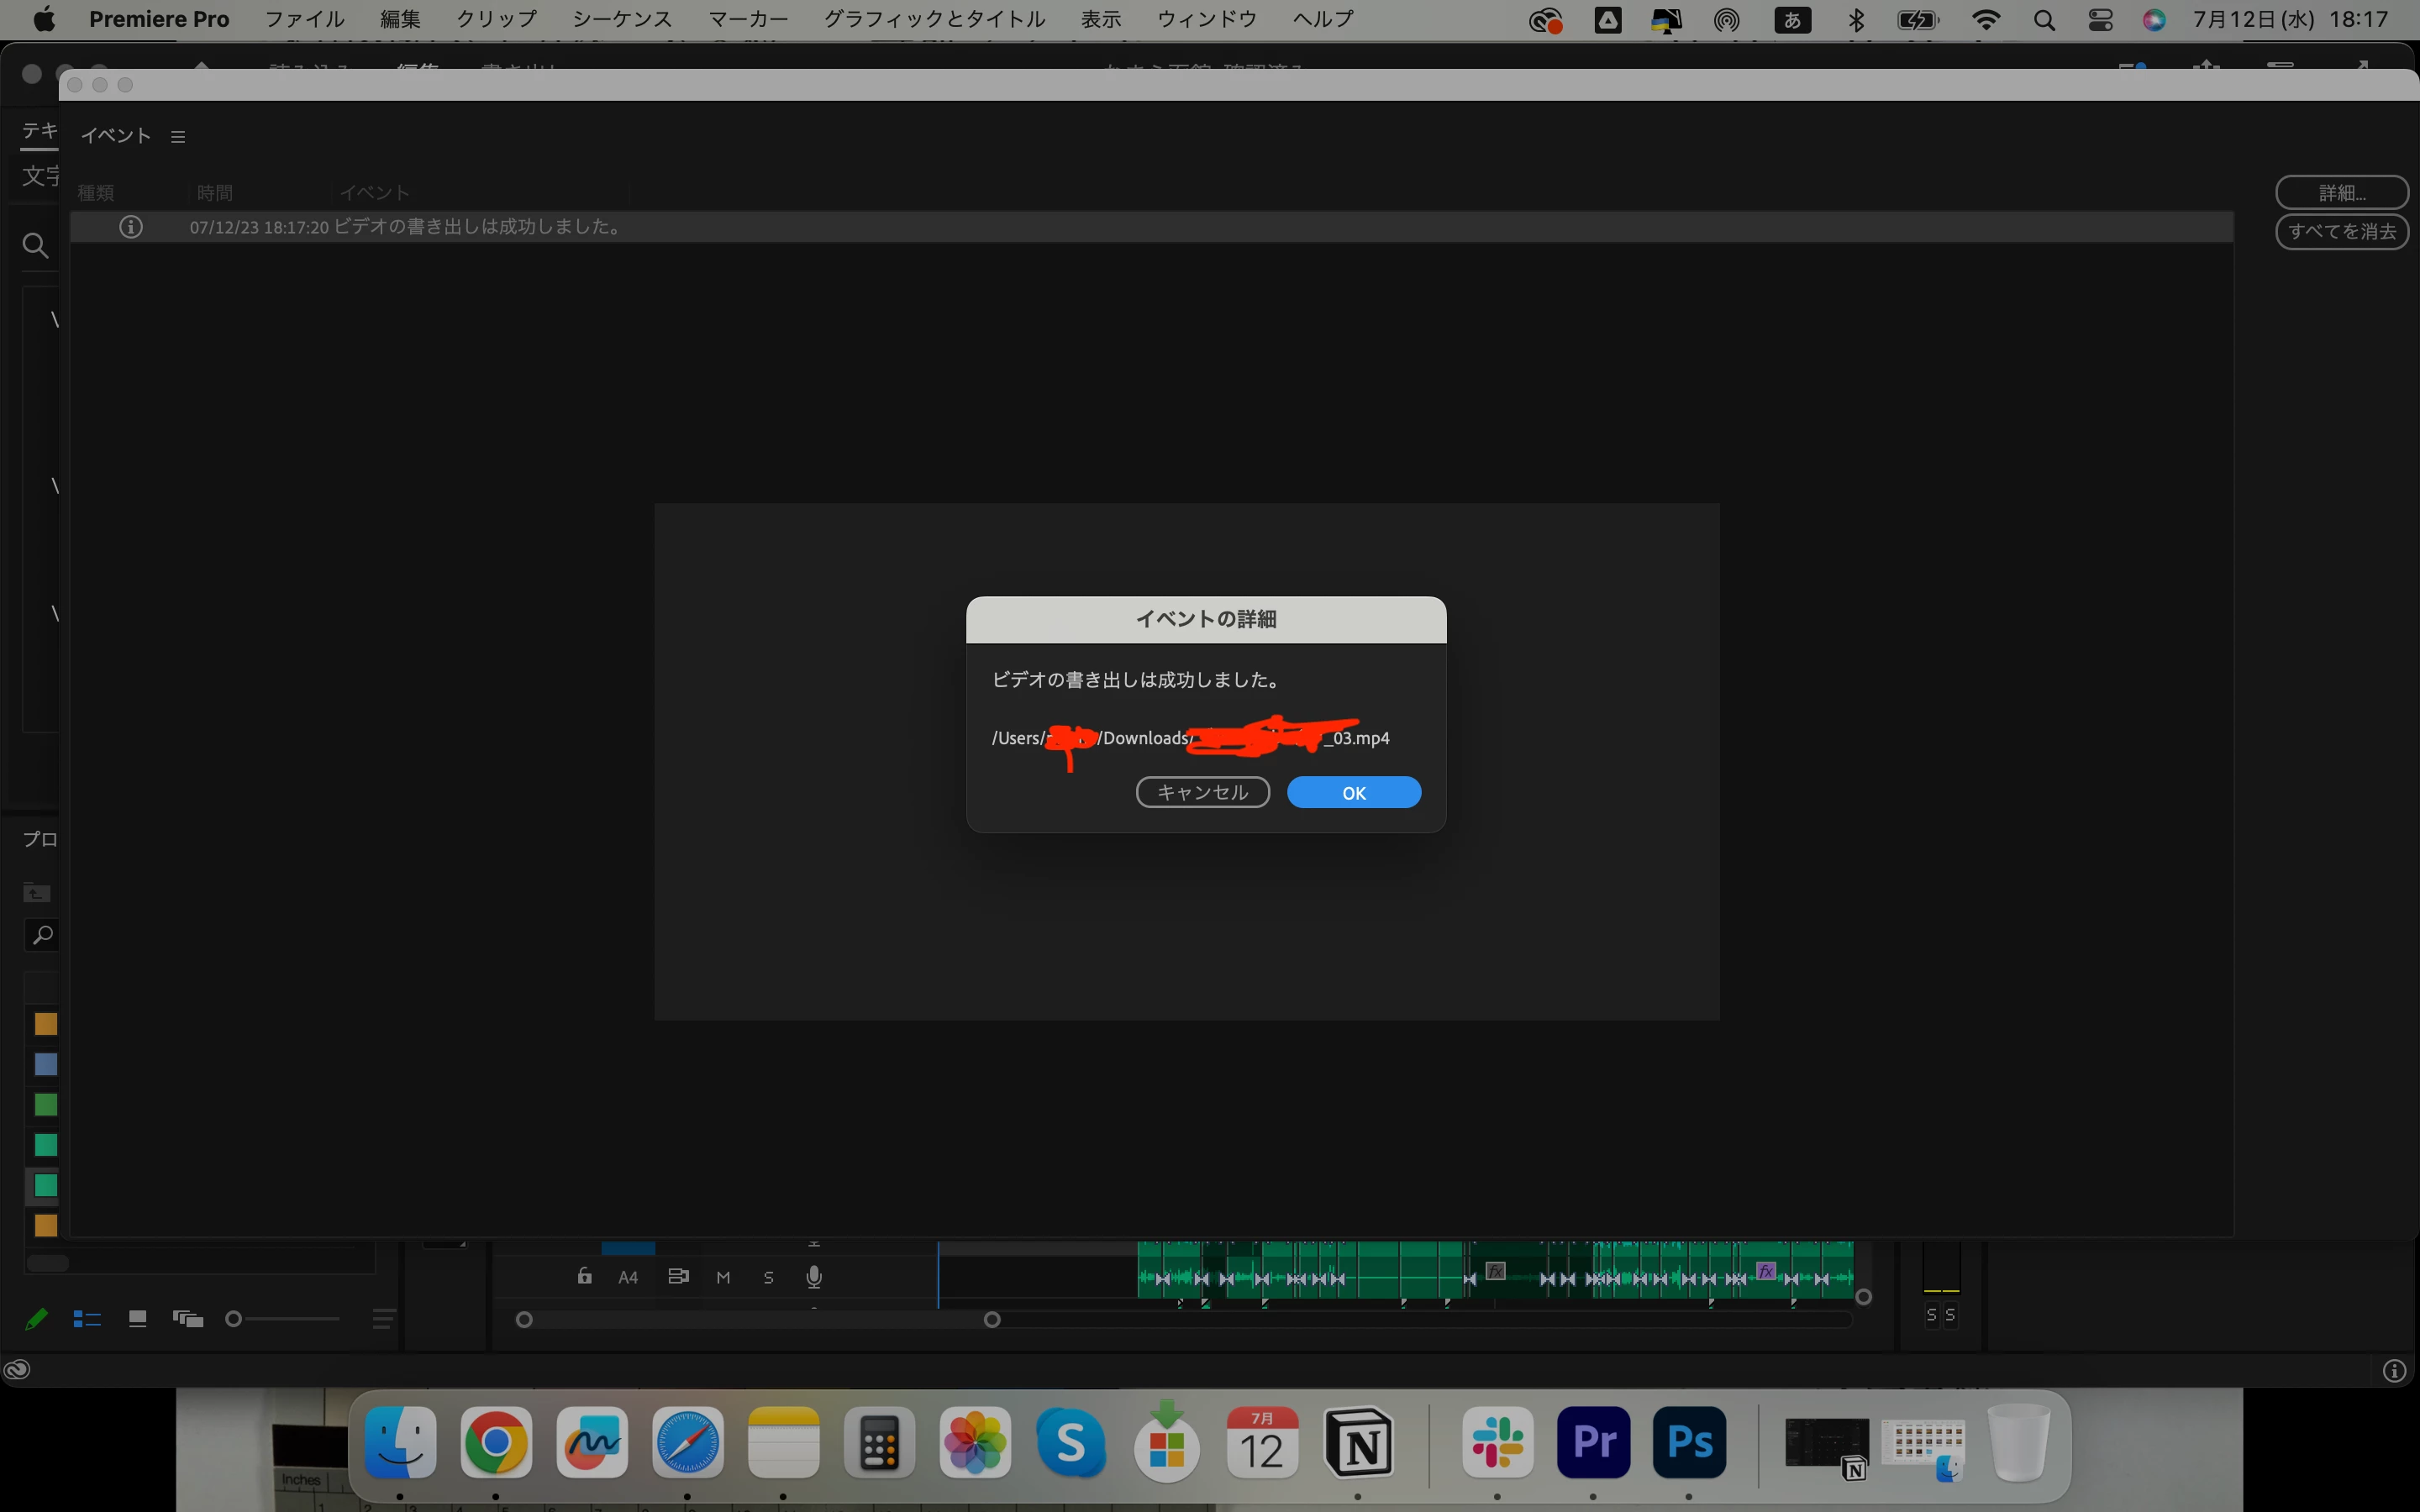The image size is (2420, 1512).
Task: Solo the A4 audio track
Action: pyautogui.click(x=768, y=1277)
